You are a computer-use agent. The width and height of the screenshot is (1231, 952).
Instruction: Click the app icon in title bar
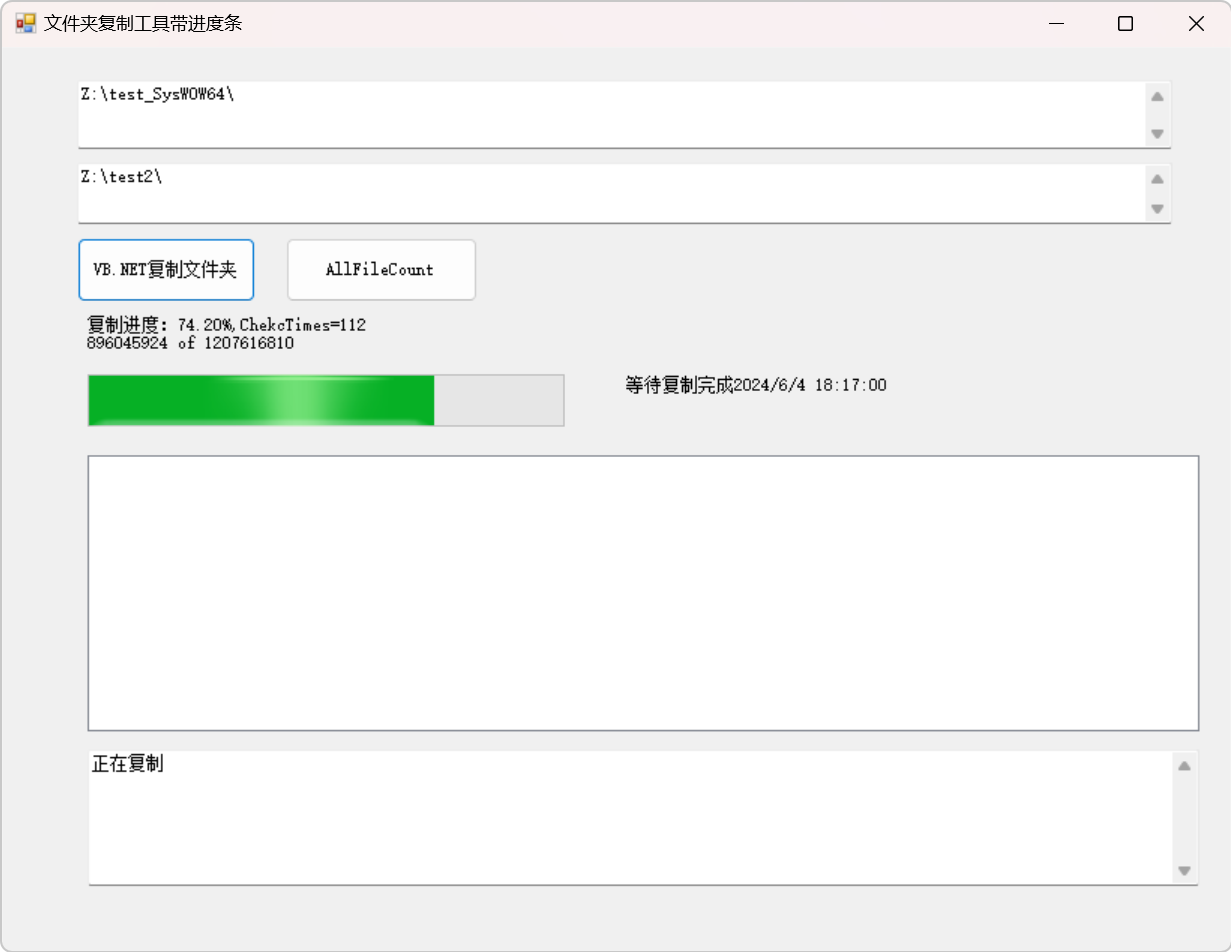(x=25, y=24)
